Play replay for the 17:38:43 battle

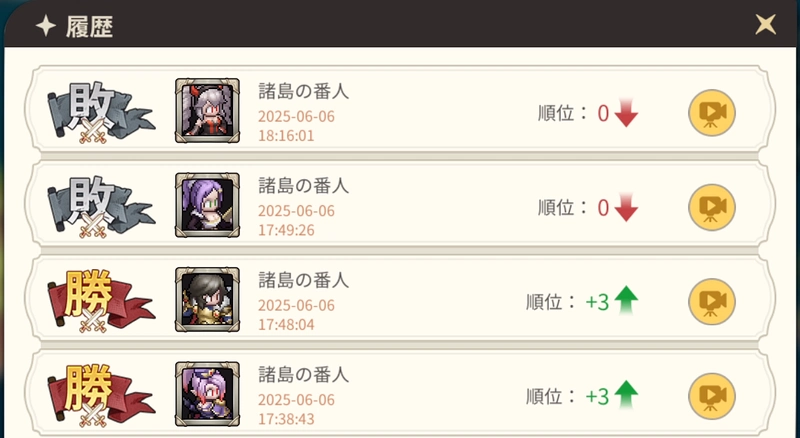pos(712,396)
